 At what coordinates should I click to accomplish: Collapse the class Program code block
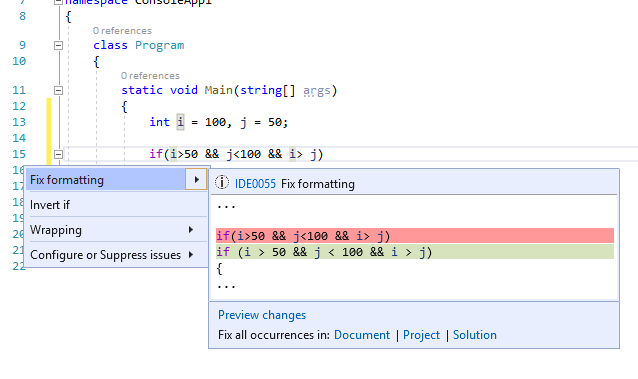pyautogui.click(x=59, y=45)
